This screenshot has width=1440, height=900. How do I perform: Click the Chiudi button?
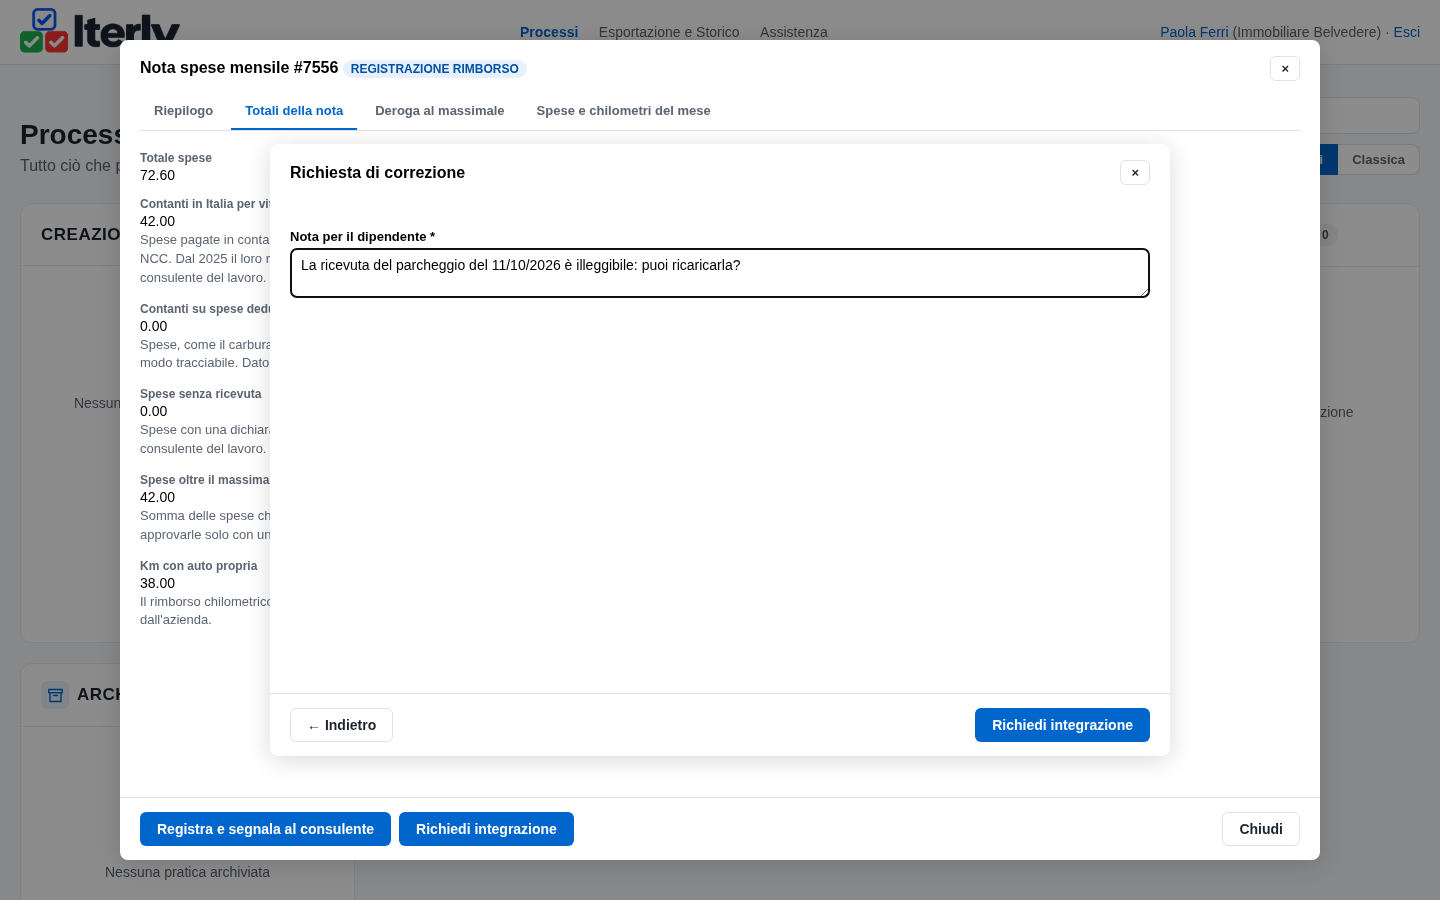[1260, 829]
